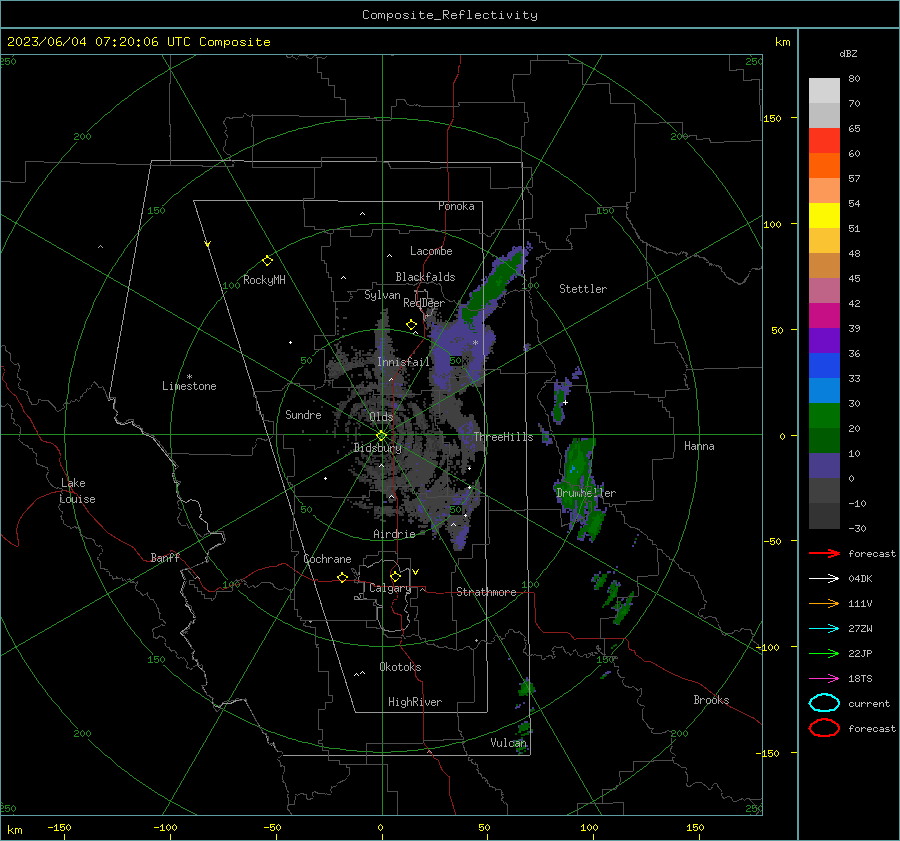Click the -30 dBZ scale value
Viewport: 900px width, 841px height.
[858, 528]
